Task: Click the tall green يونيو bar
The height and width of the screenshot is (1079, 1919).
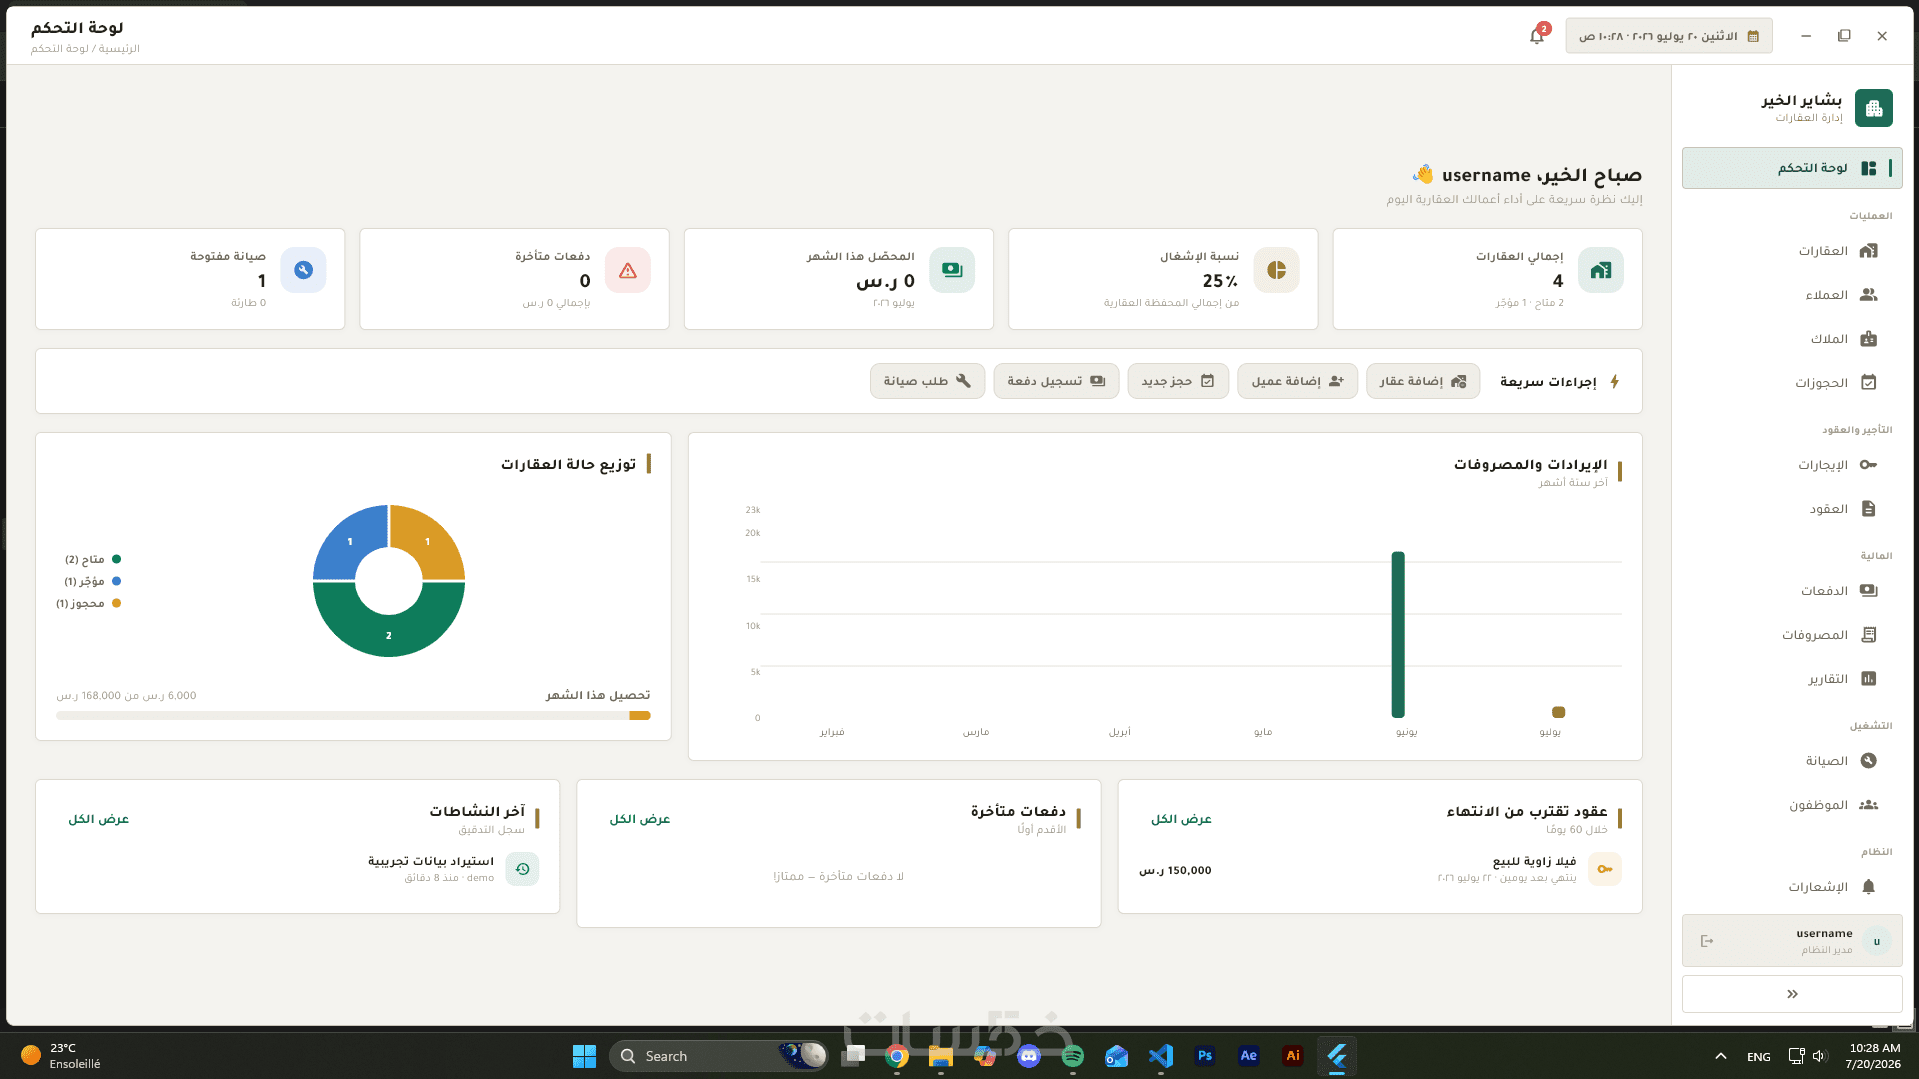Action: pyautogui.click(x=1398, y=634)
